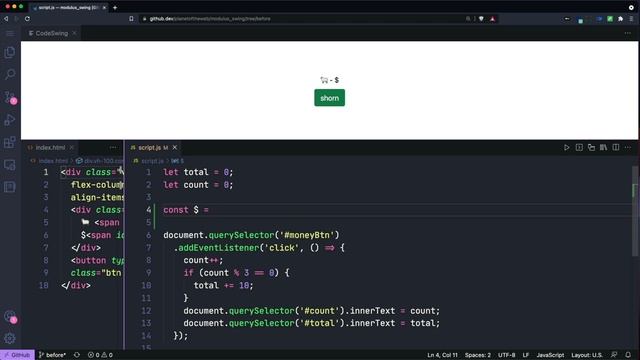Open more actions for the index.html editor group
The width and height of the screenshot is (640, 360).
tap(113, 147)
